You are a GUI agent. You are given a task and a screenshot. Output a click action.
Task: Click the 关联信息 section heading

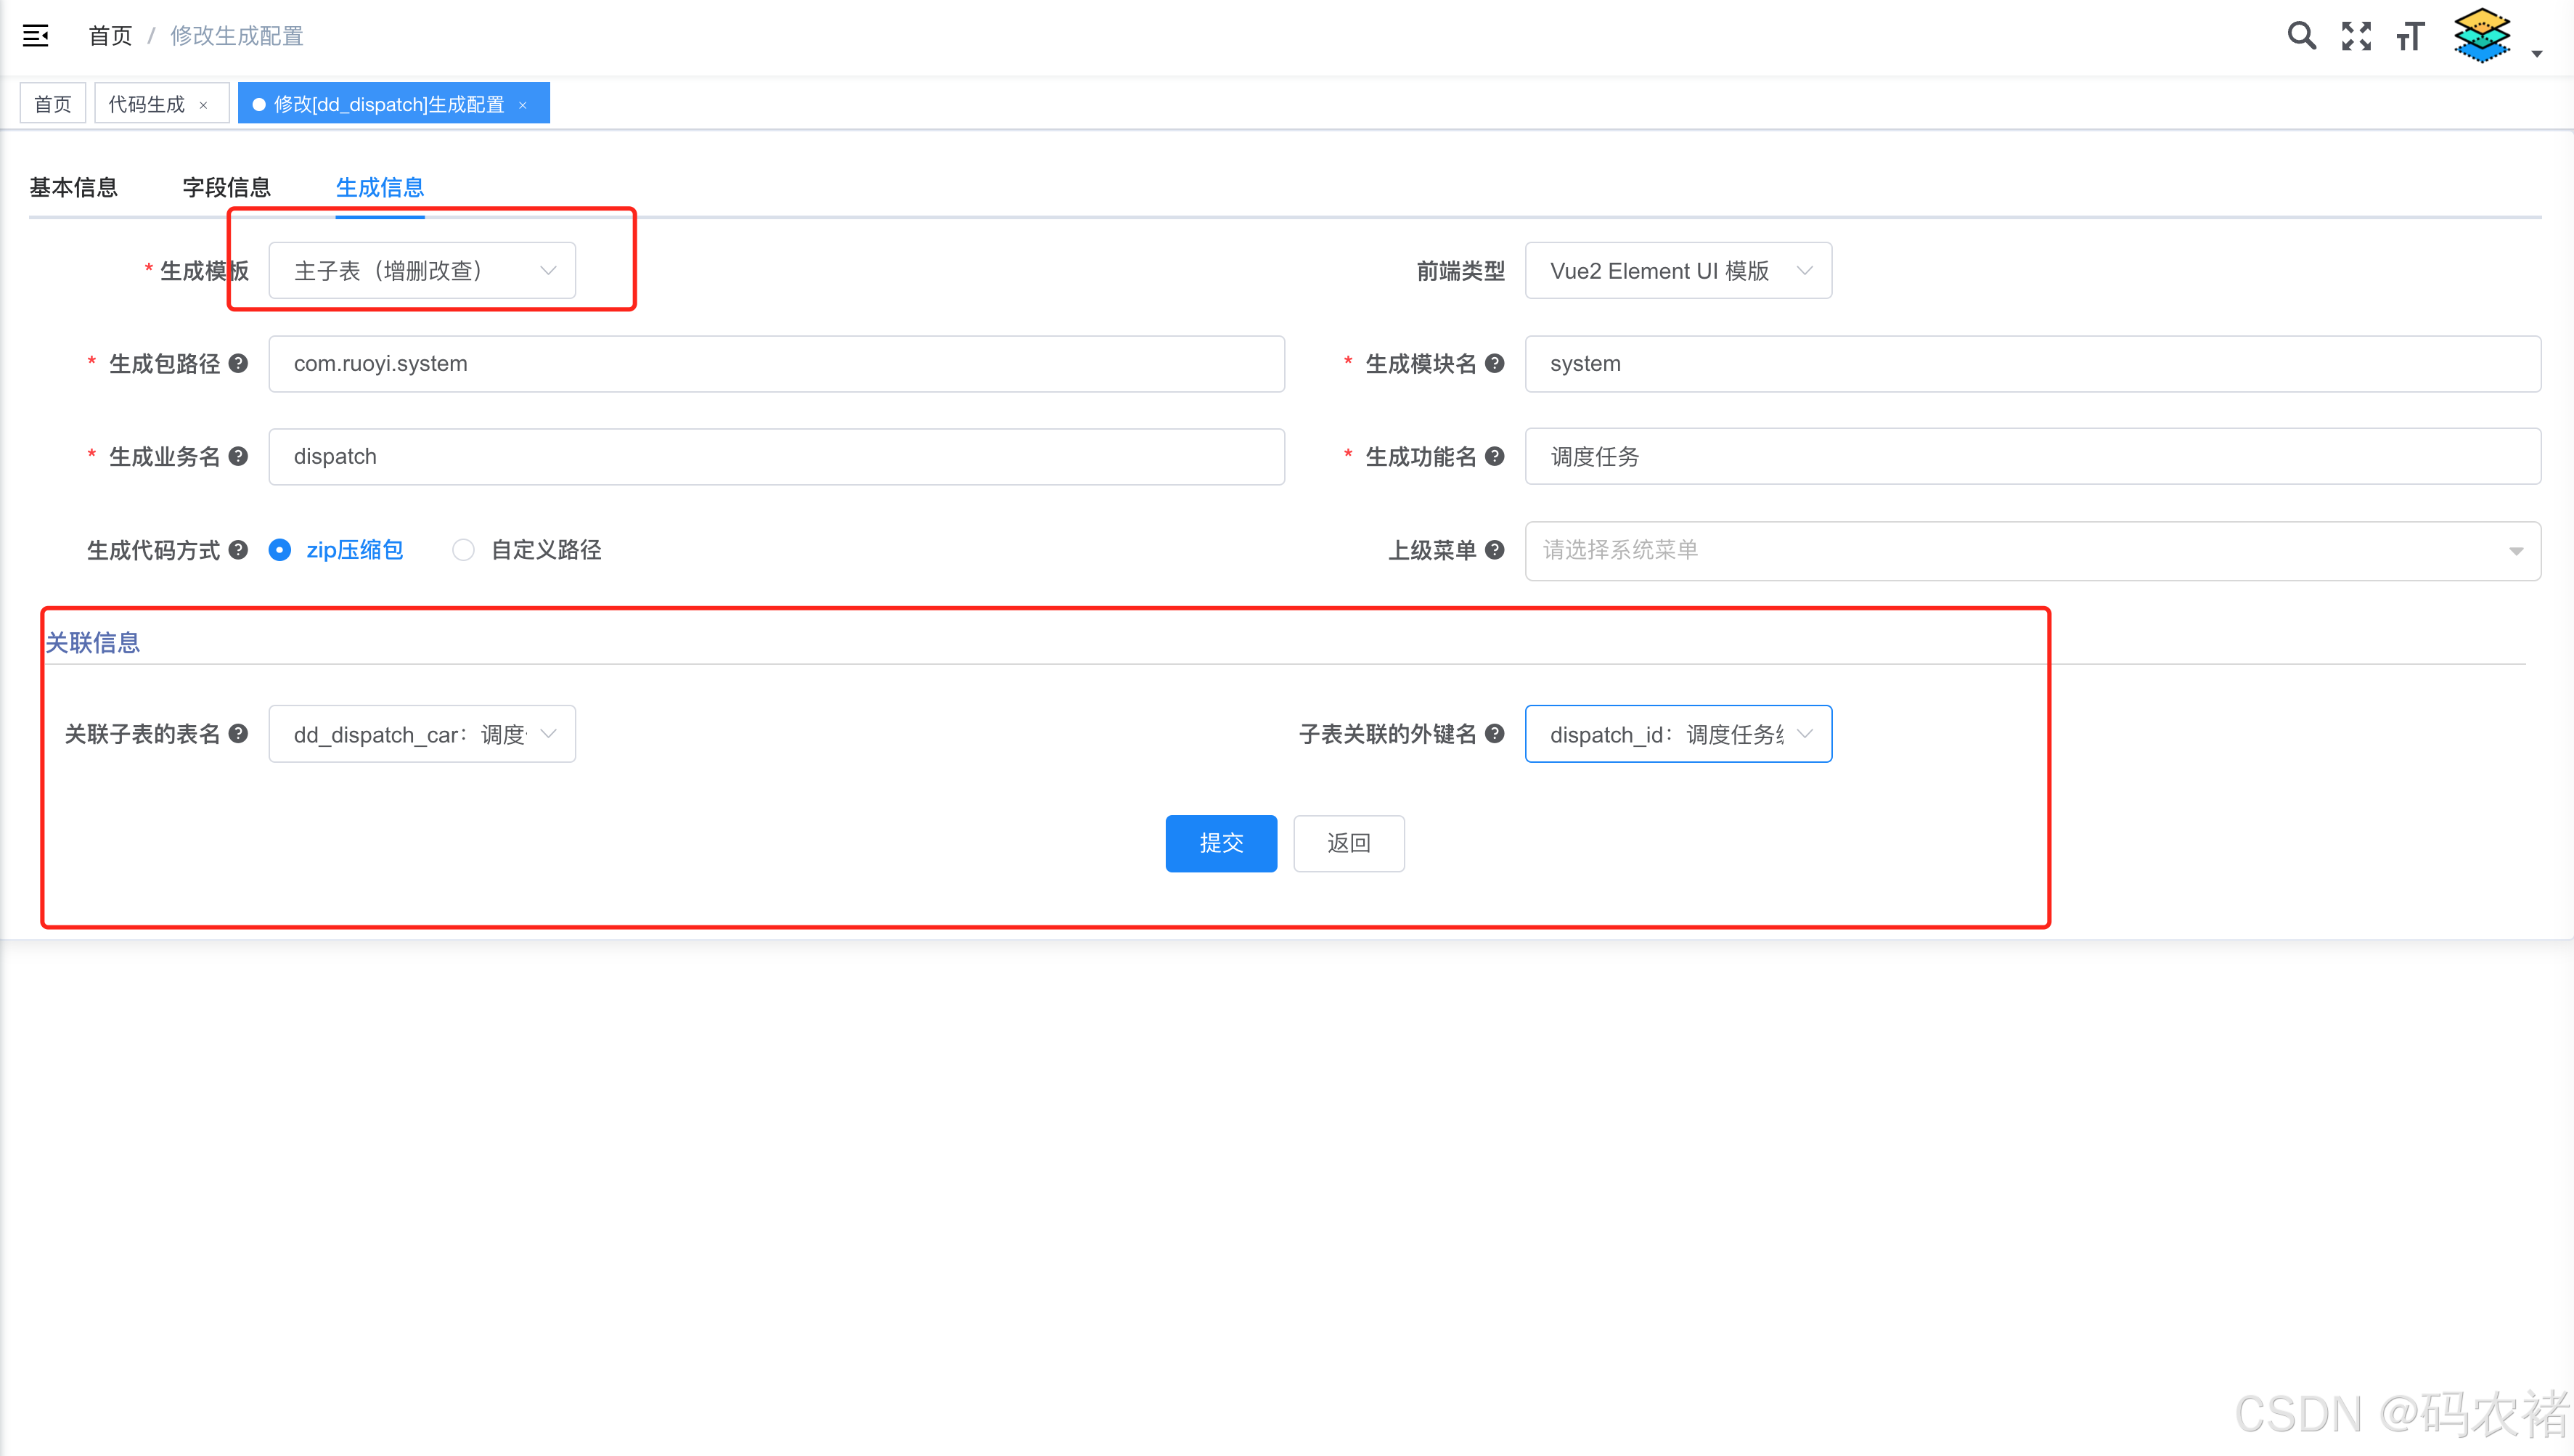93,642
